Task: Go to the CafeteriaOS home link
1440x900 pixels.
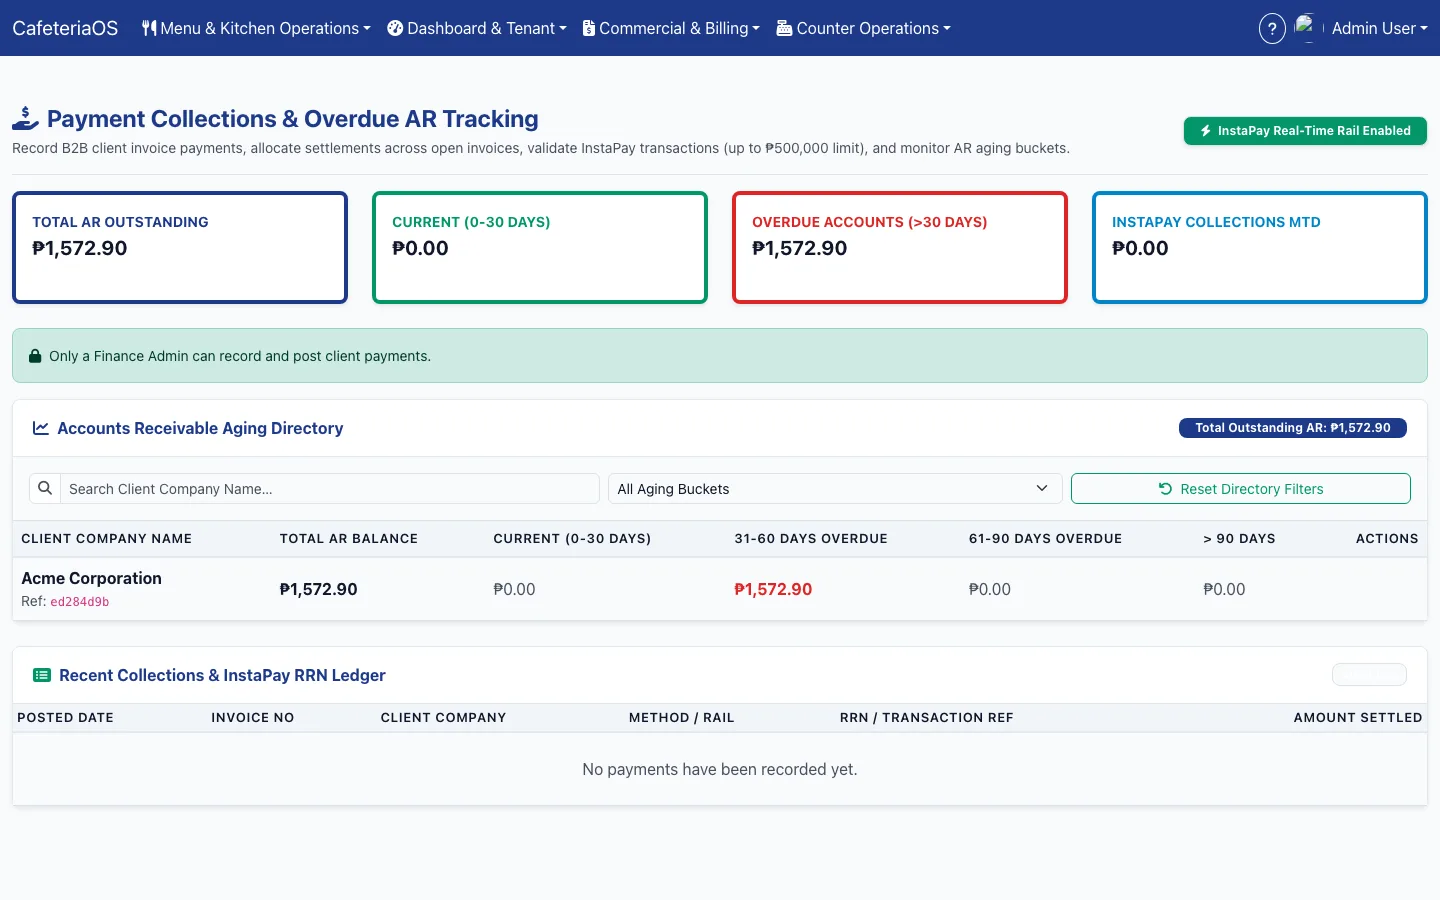Action: pyautogui.click(x=65, y=28)
